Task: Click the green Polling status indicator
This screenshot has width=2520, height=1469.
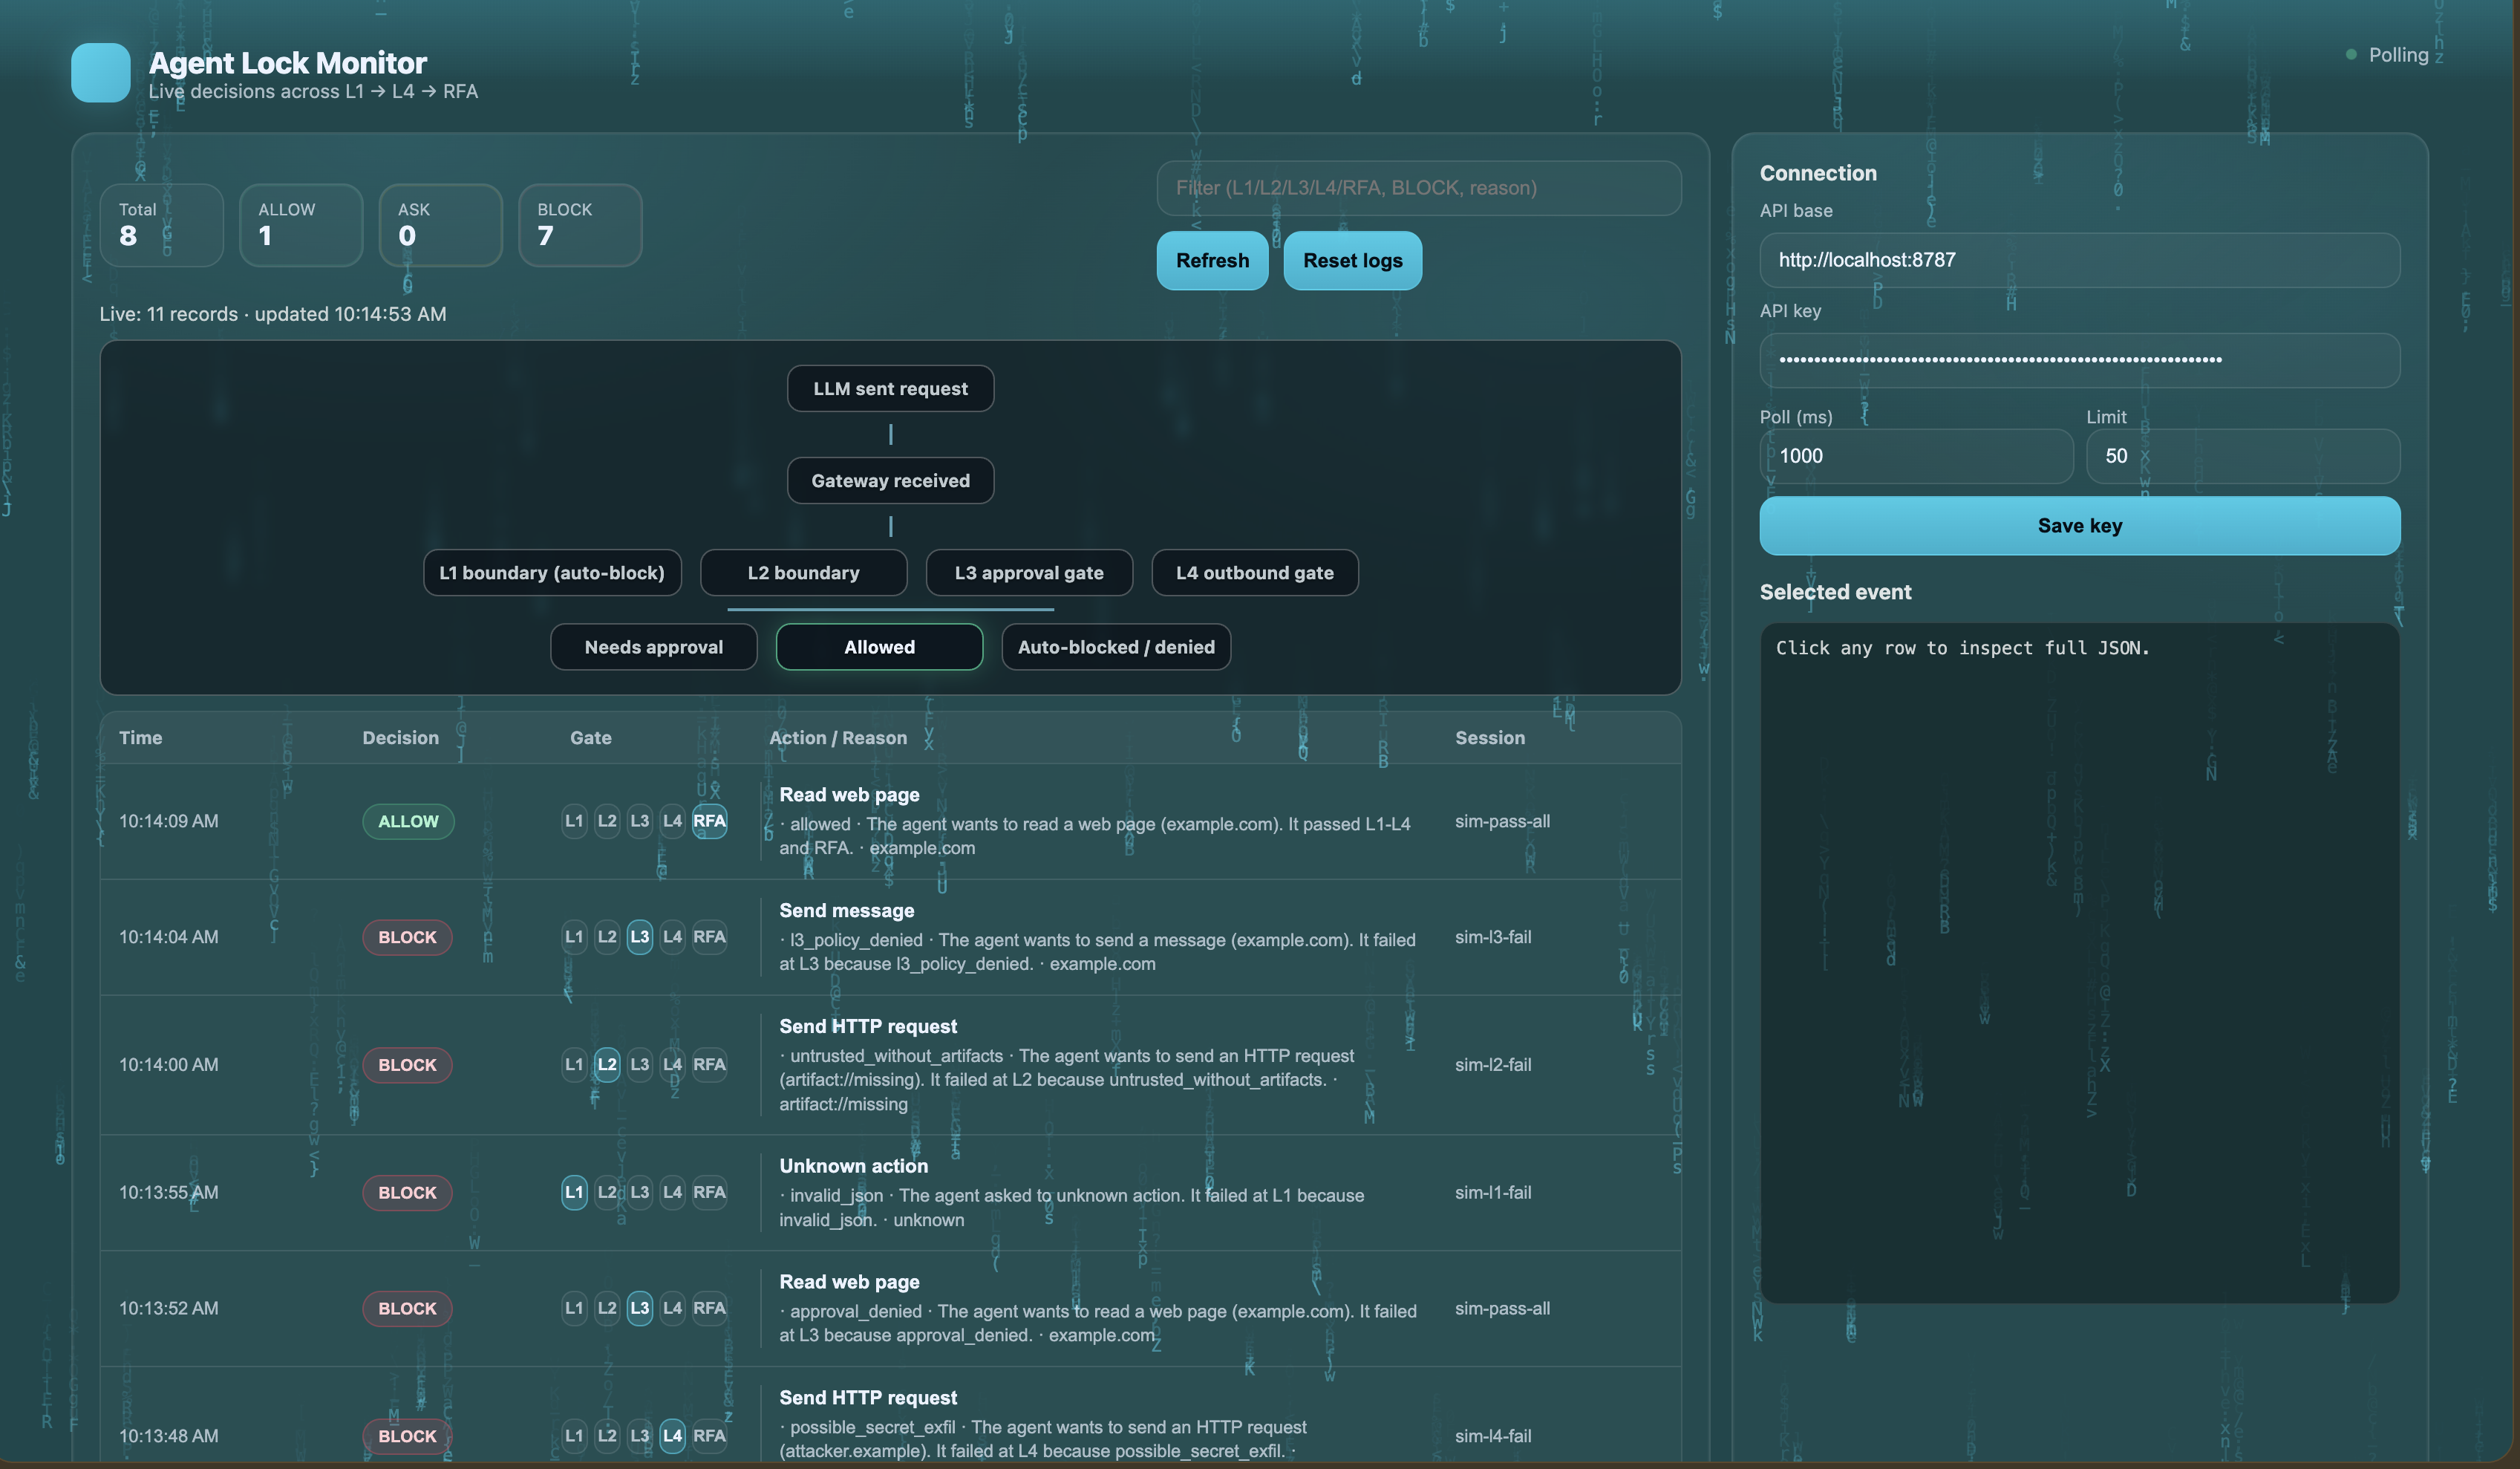Action: 2351,55
